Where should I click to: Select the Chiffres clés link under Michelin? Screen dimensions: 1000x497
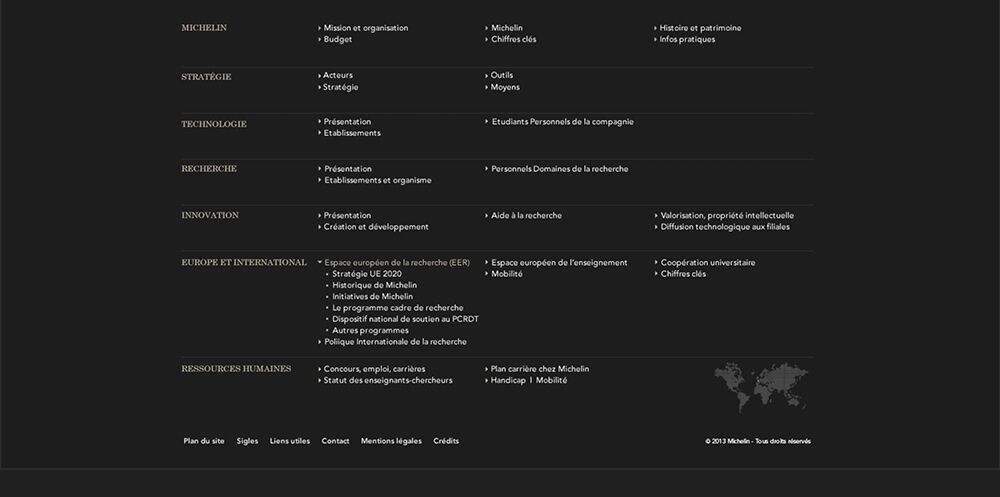(510, 40)
